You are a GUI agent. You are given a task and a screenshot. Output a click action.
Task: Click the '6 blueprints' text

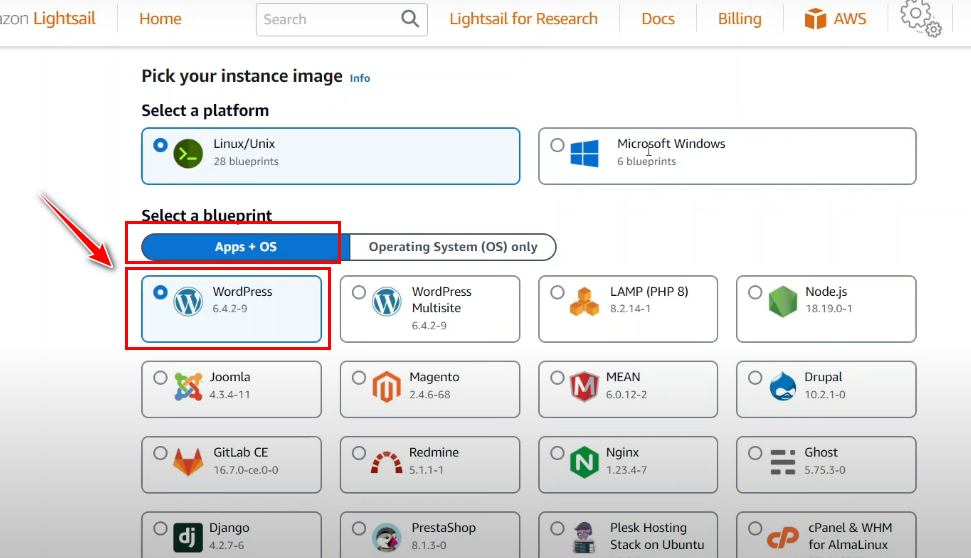pos(647,162)
